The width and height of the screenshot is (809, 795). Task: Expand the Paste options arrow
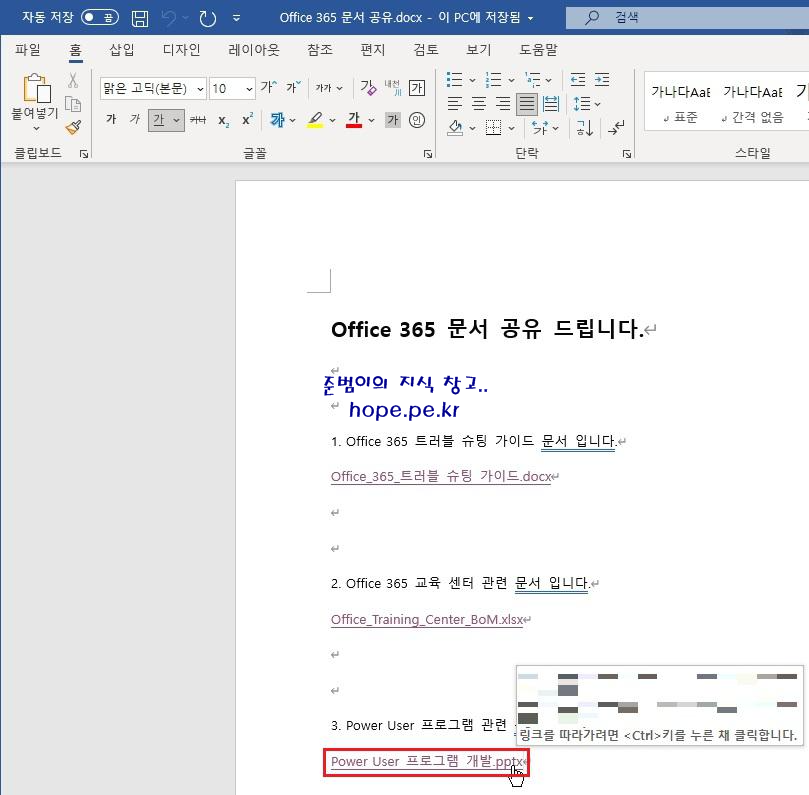click(36, 128)
